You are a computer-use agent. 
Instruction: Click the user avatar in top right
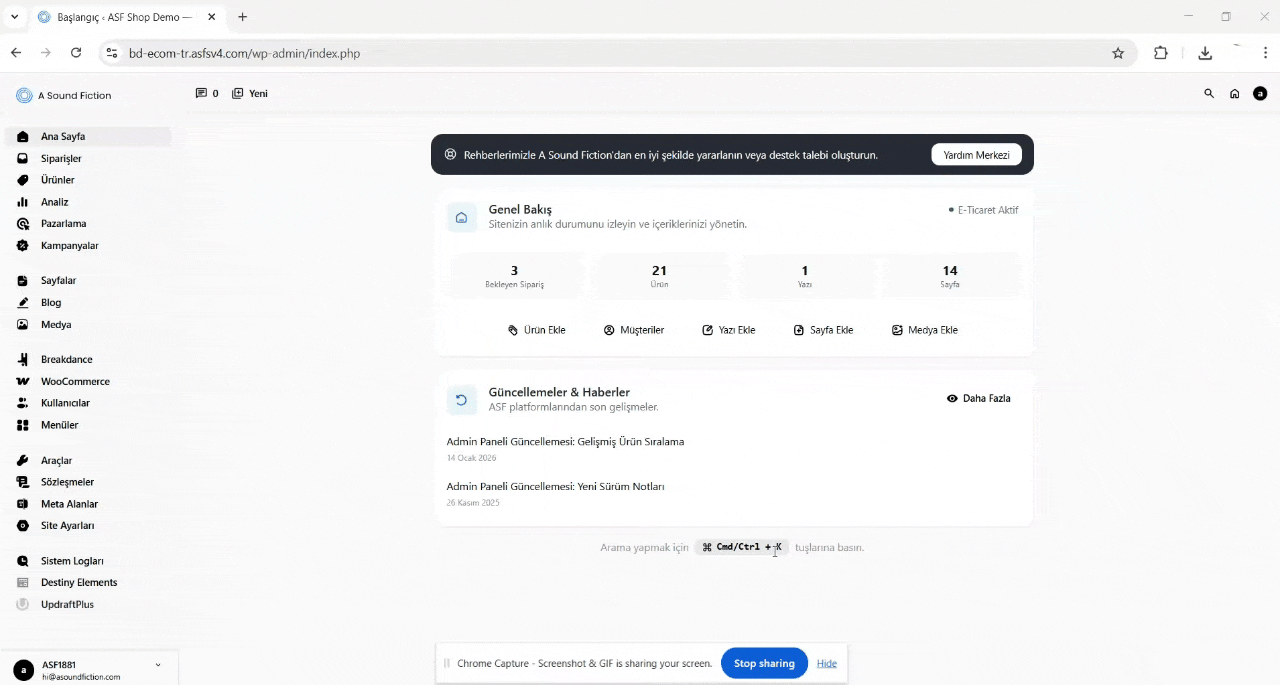pyautogui.click(x=1260, y=93)
